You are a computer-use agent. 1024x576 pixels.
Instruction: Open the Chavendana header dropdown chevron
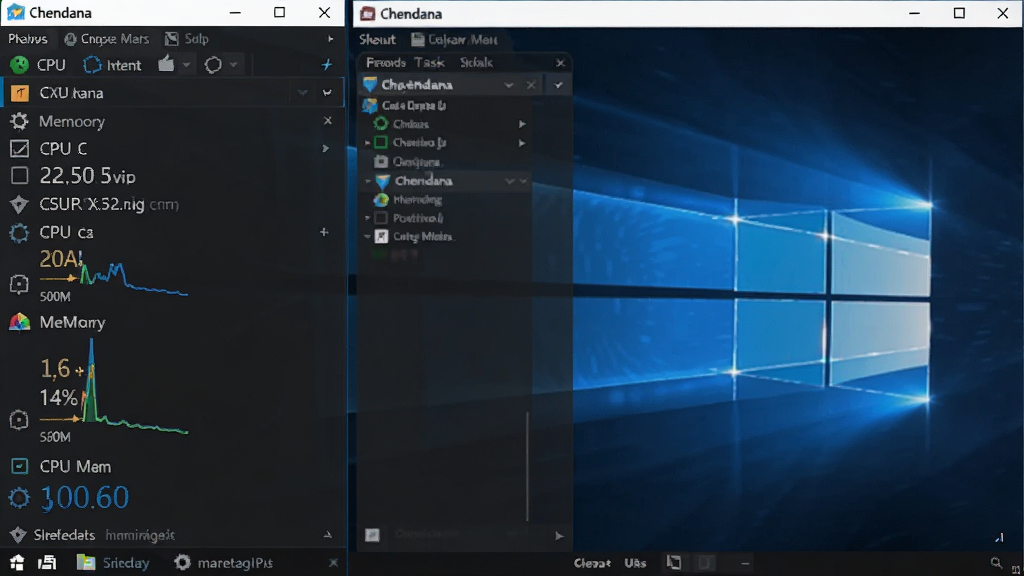(x=509, y=85)
